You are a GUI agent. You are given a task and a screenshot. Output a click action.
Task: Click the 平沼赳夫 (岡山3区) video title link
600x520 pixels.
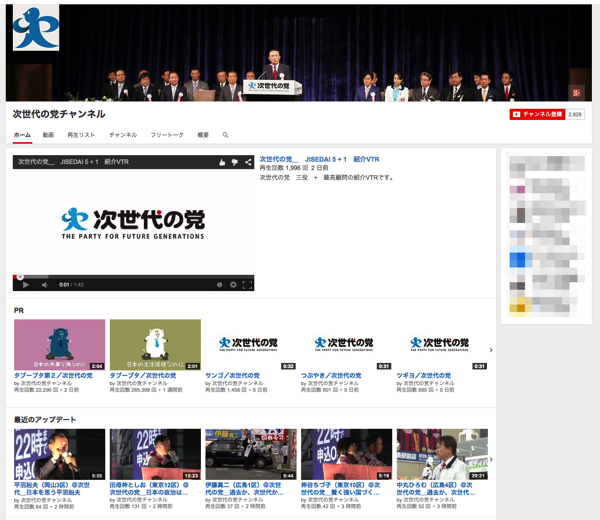[x=52, y=489]
